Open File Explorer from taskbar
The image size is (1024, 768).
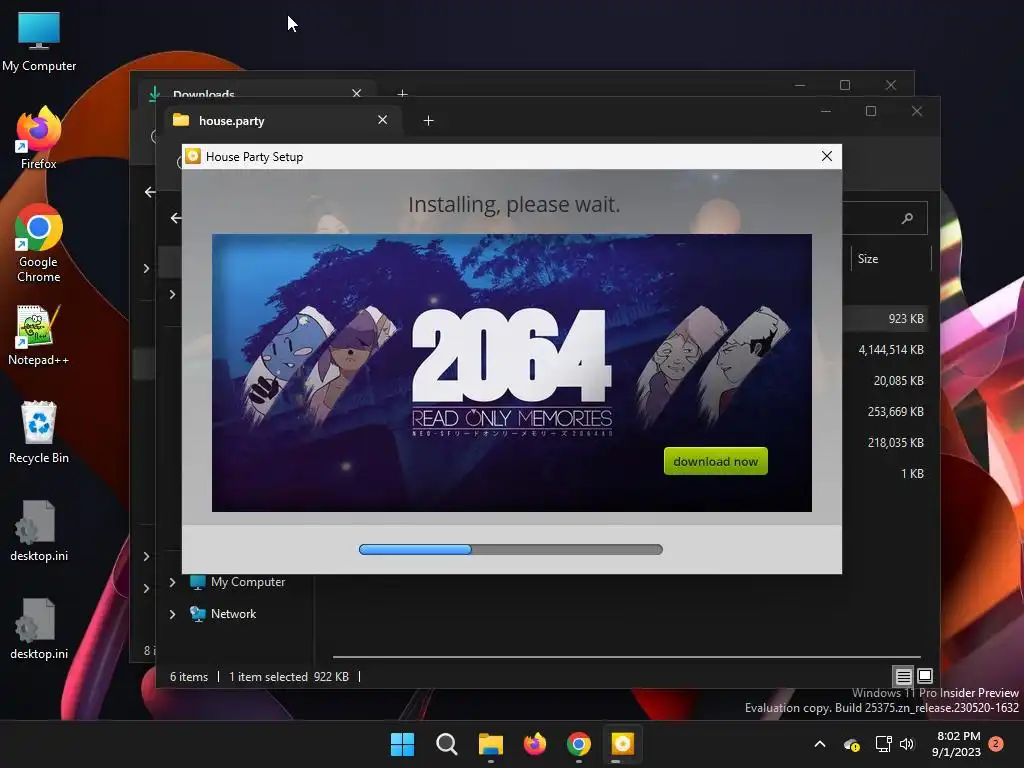(490, 744)
